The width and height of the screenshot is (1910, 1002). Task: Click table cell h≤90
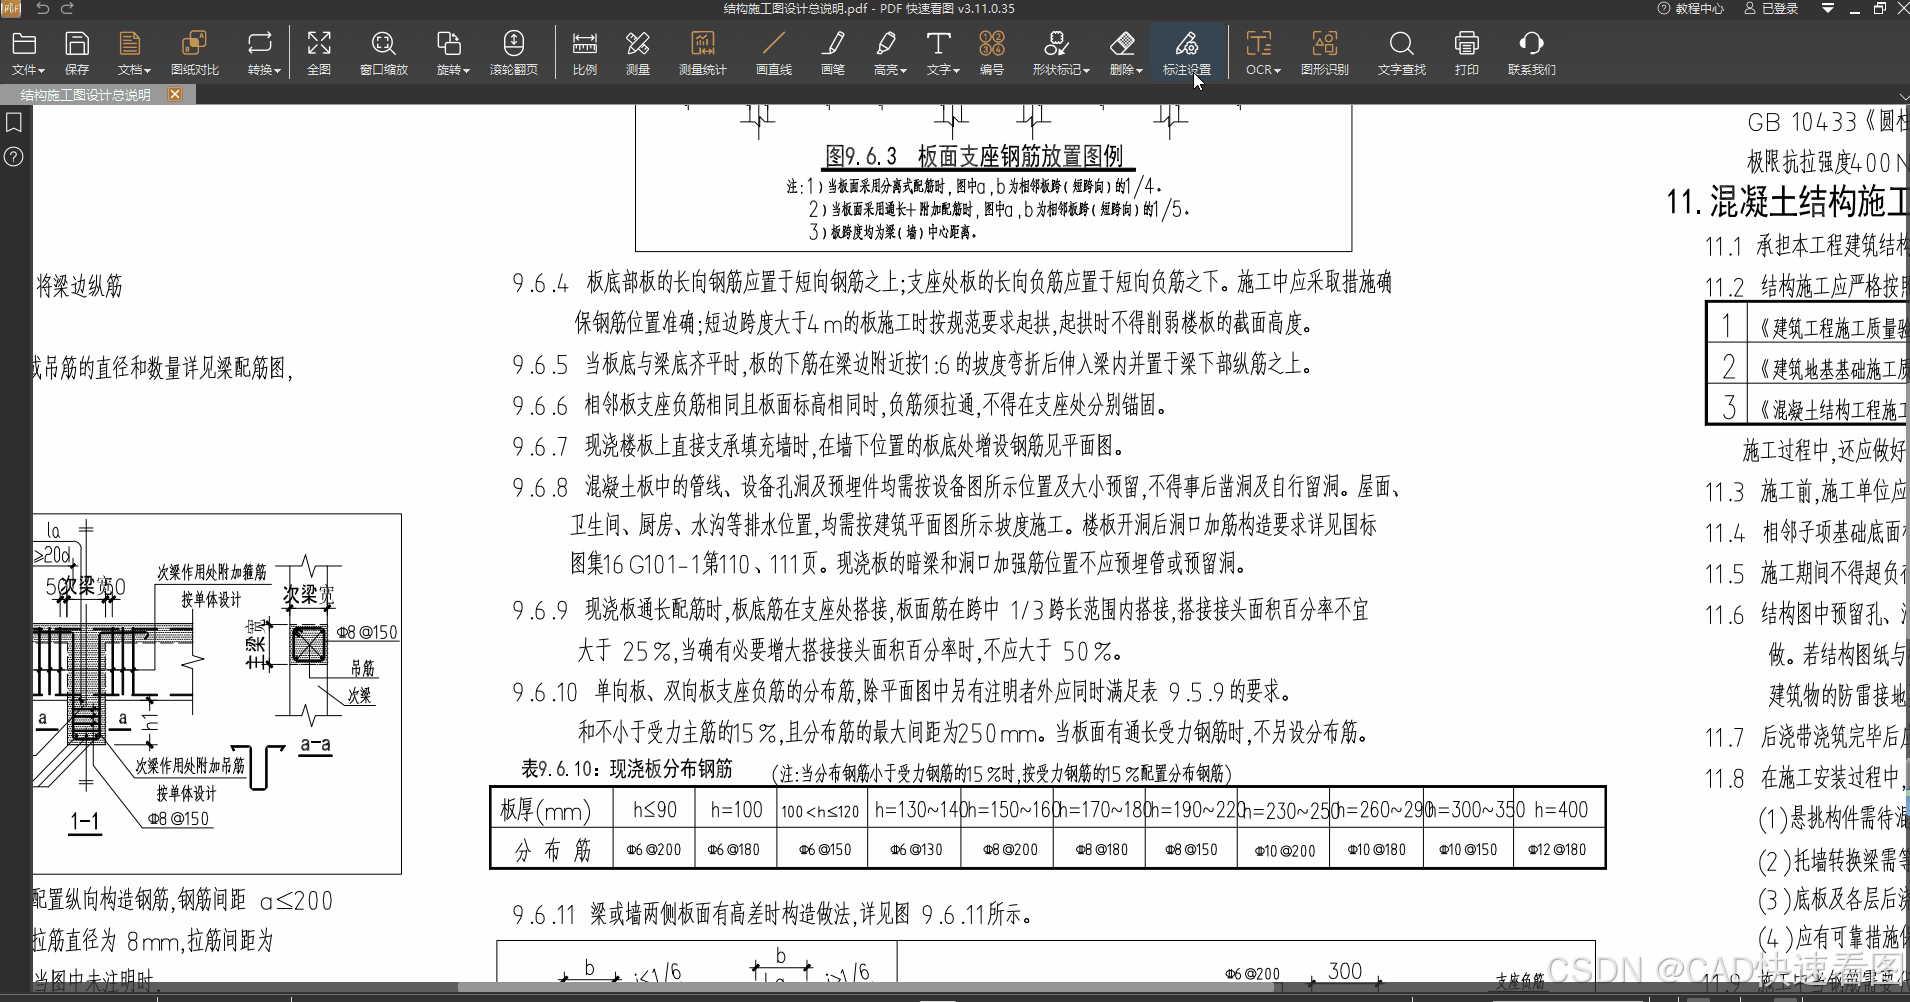(x=655, y=809)
